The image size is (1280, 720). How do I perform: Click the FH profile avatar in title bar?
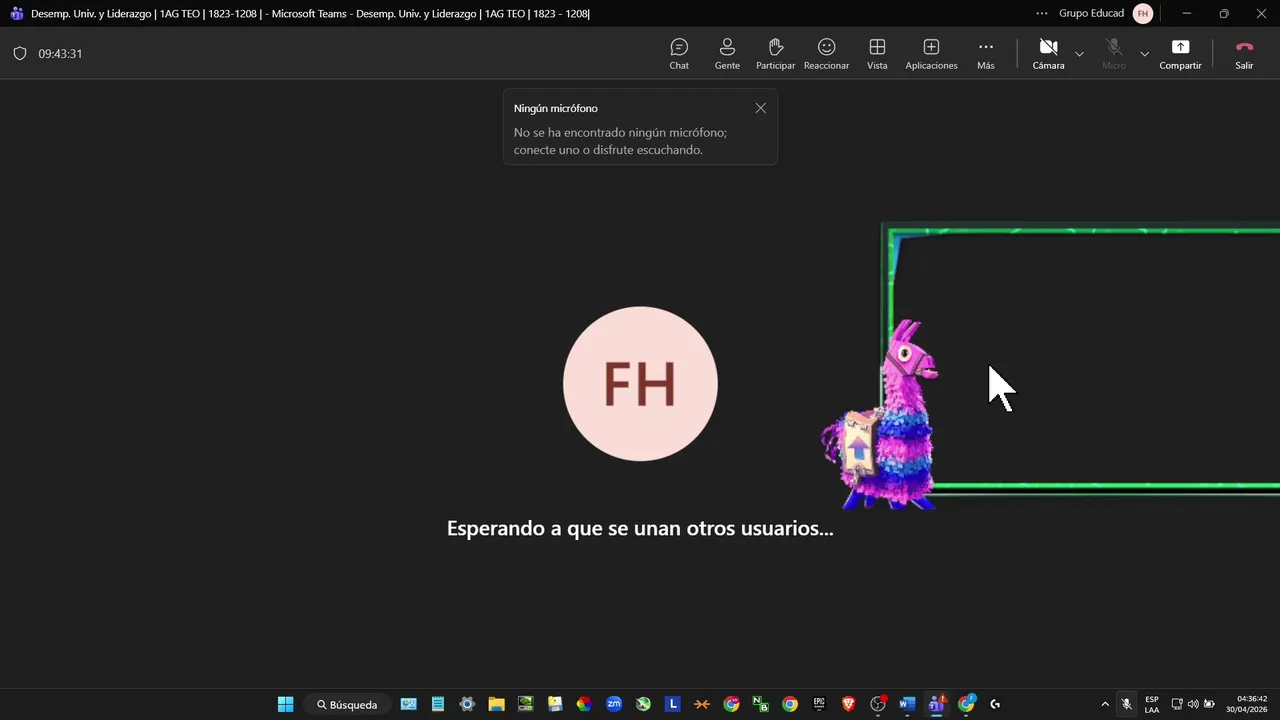(x=1143, y=13)
